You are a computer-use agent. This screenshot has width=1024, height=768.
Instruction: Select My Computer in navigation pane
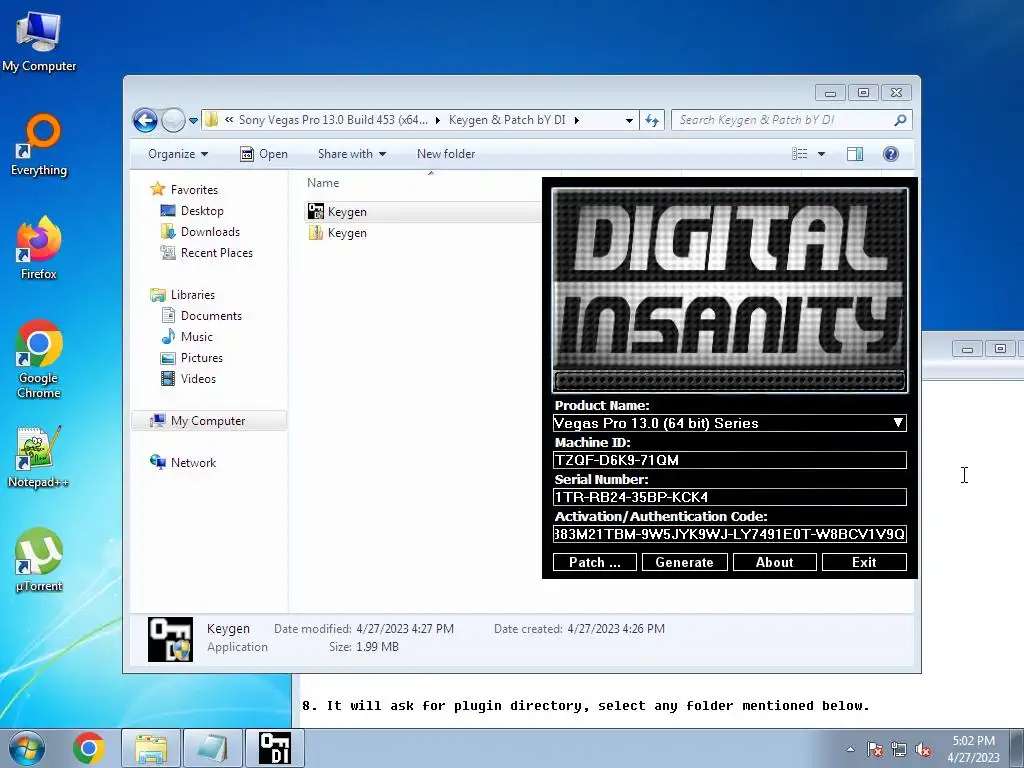pos(209,421)
